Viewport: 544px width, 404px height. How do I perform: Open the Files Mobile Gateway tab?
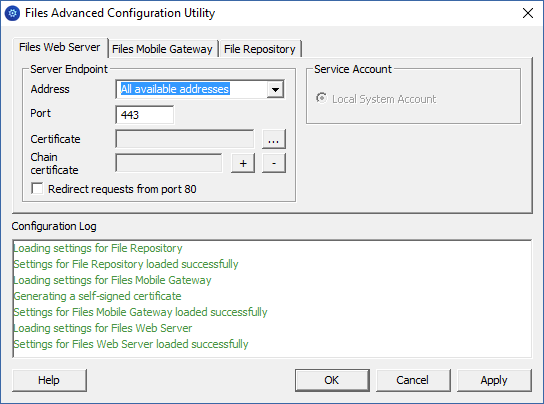162,49
